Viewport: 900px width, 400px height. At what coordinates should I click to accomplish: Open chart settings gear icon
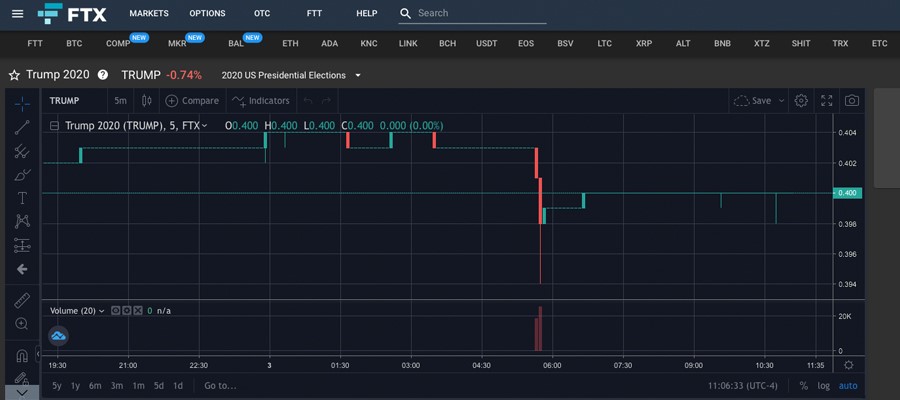point(801,100)
